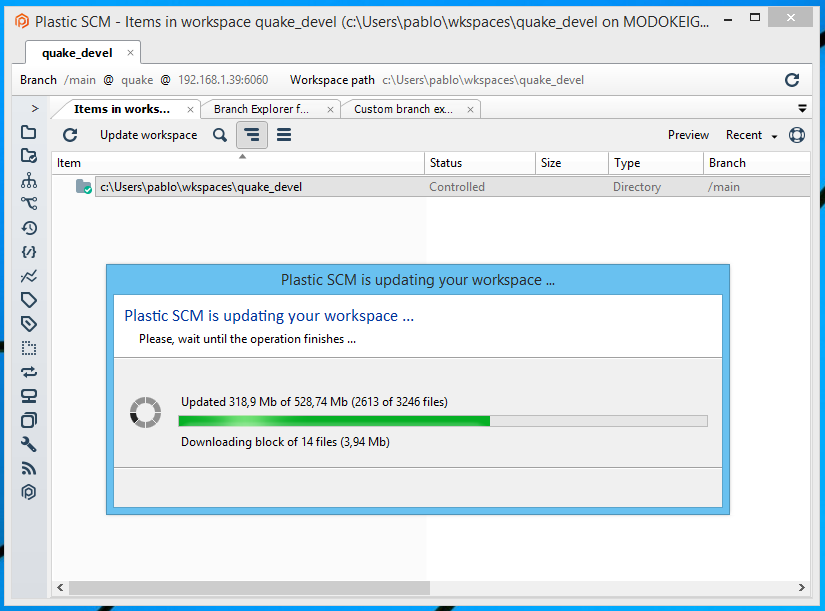
Task: Click the curly braces sidebar icon
Action: click(28, 252)
